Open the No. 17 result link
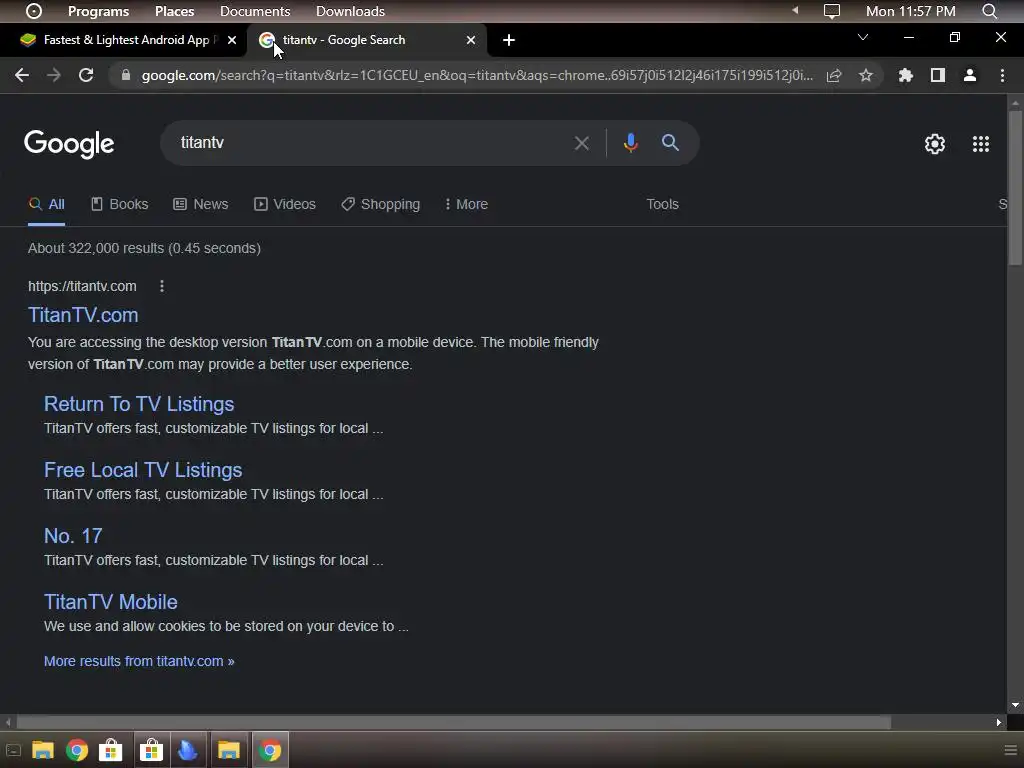 73,536
